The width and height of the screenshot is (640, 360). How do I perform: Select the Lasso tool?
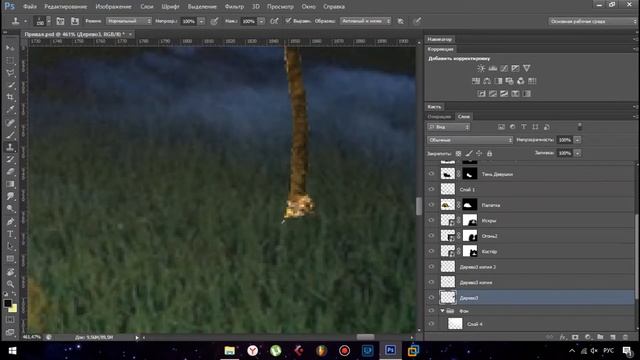click(x=10, y=73)
